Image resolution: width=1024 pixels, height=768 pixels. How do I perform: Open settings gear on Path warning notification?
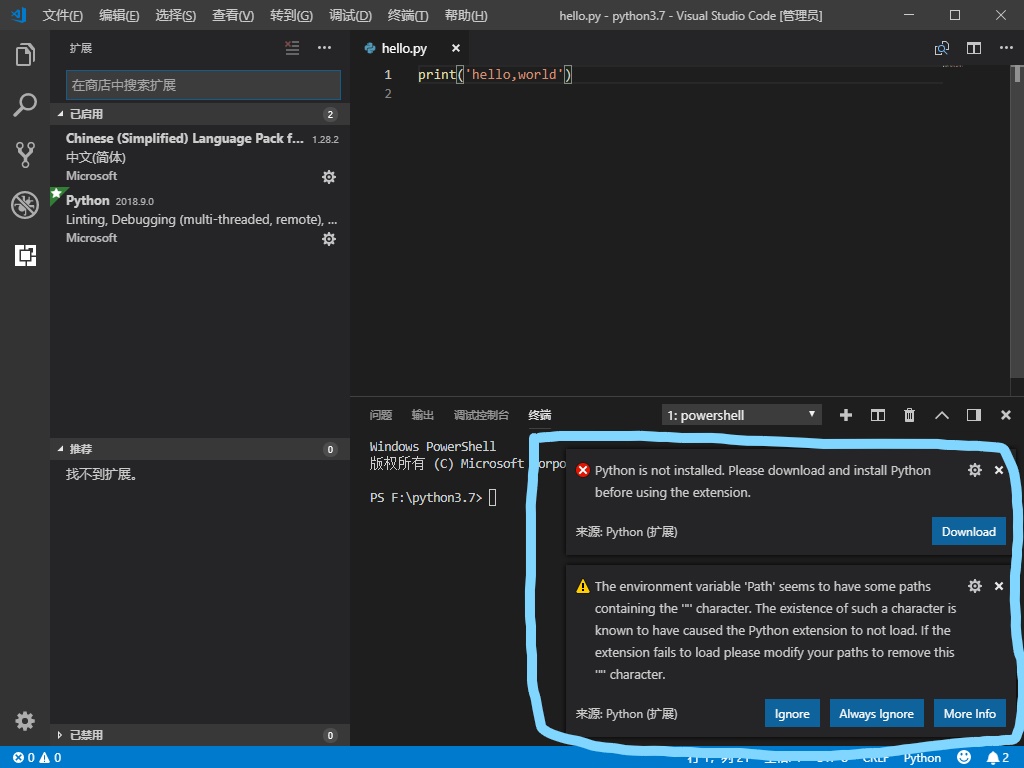[974, 586]
